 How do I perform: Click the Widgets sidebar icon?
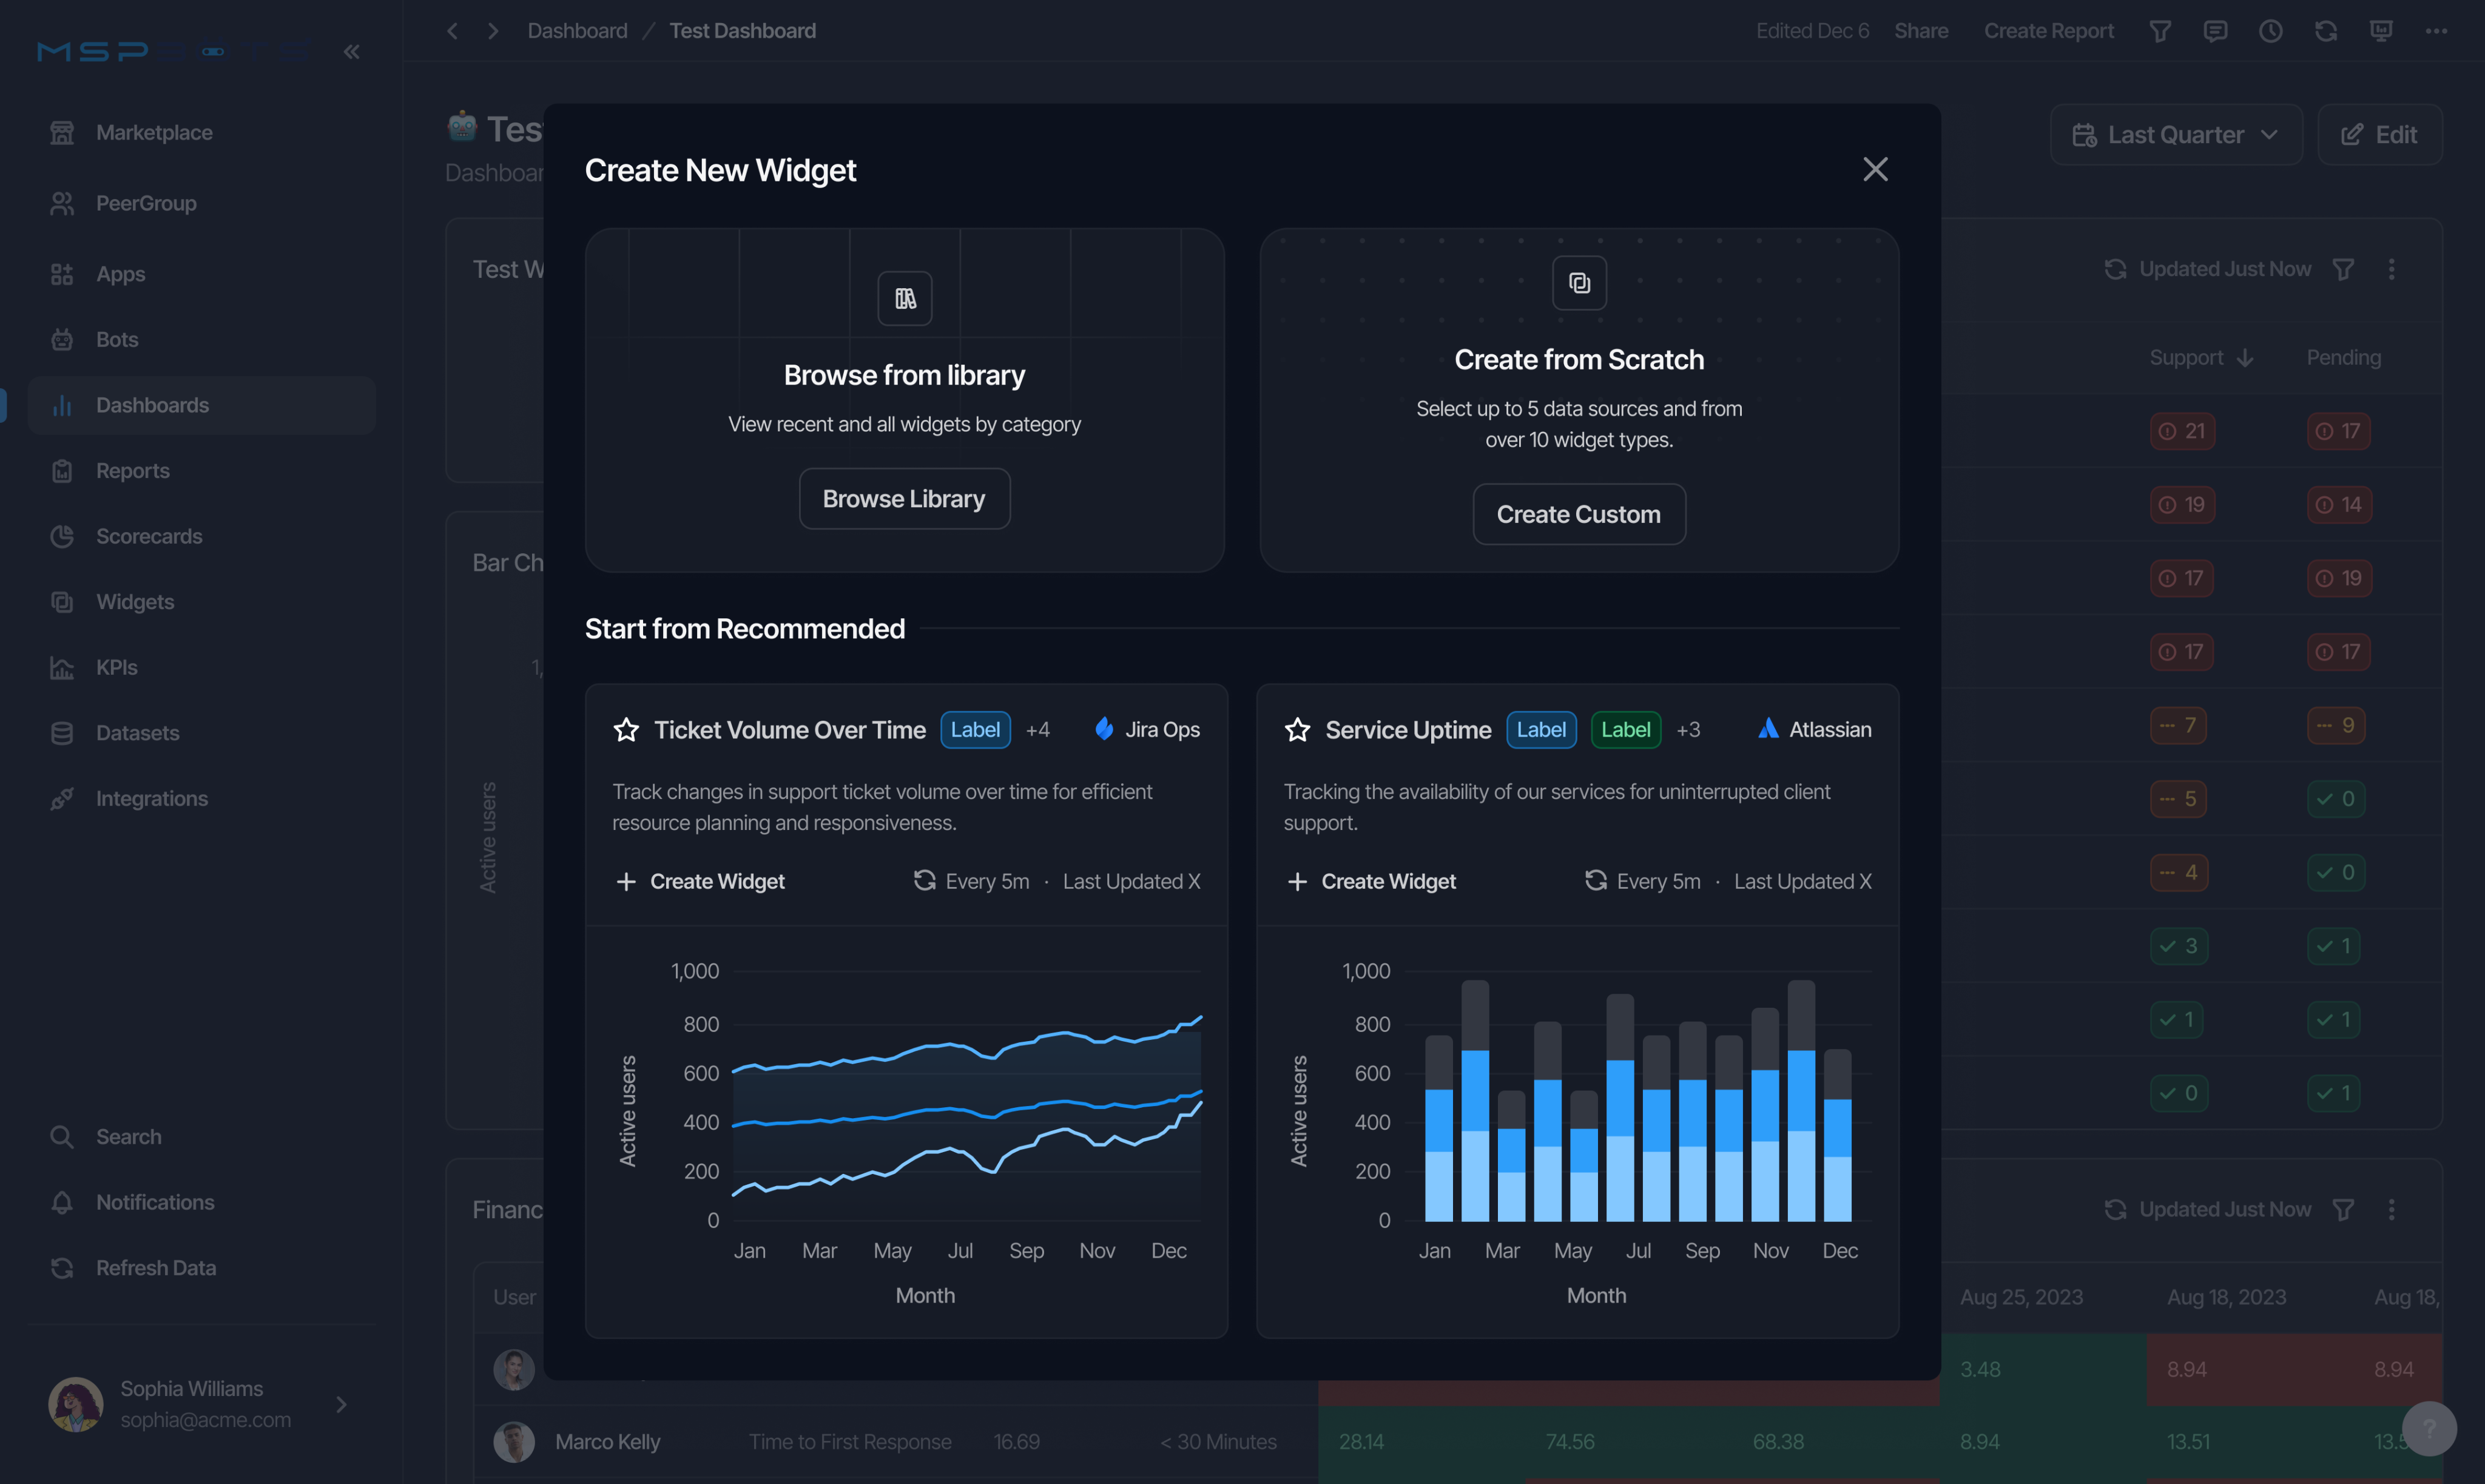tap(62, 602)
